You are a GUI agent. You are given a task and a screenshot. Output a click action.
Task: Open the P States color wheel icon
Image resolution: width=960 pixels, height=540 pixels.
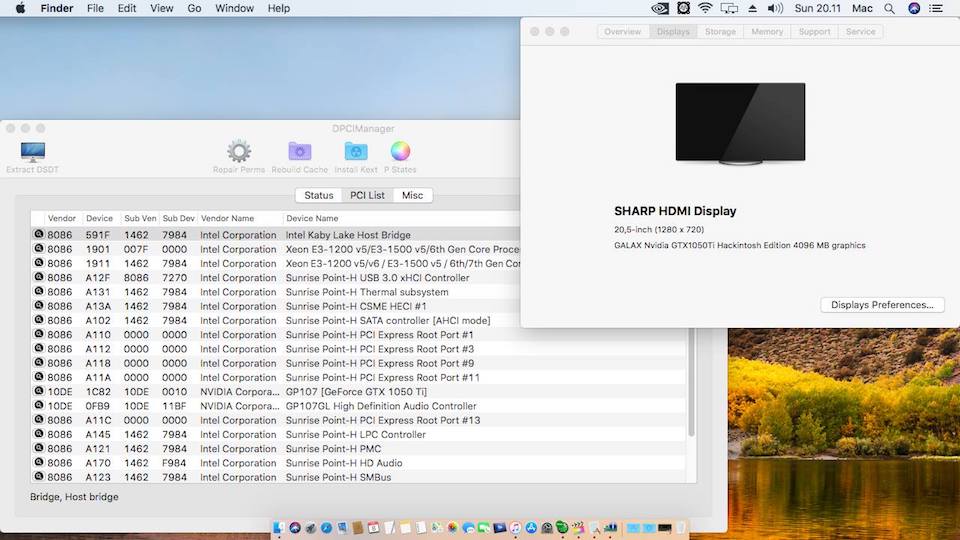click(x=400, y=151)
